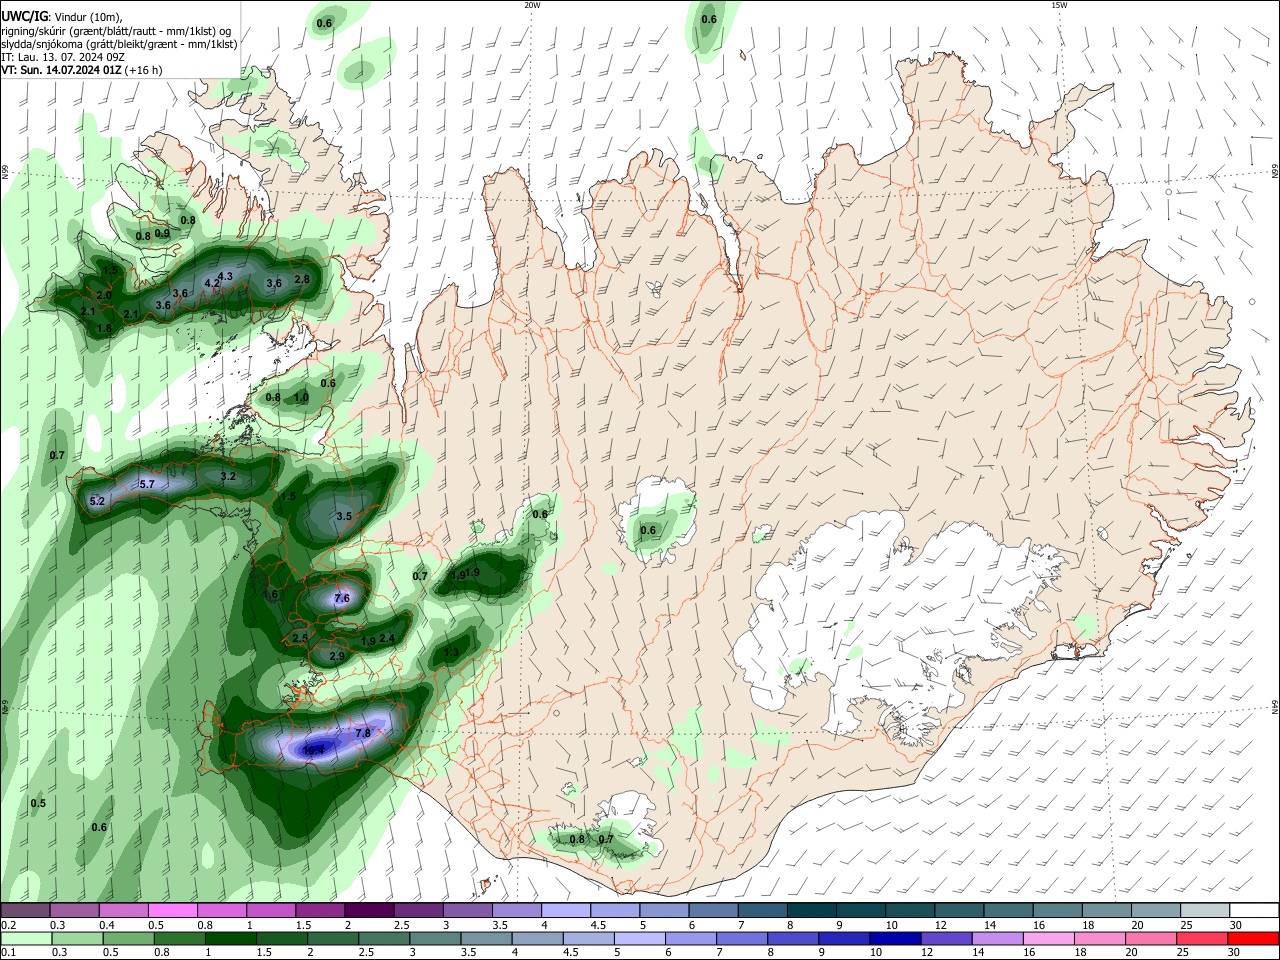Image resolution: width=1280 pixels, height=960 pixels.
Task: Click the VT: Sun. 14.07.2024 01Z line
Action: (81, 70)
